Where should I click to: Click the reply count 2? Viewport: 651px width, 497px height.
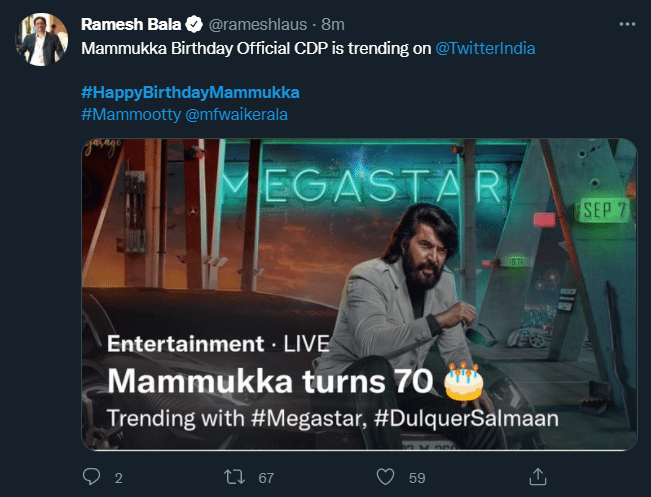118,478
